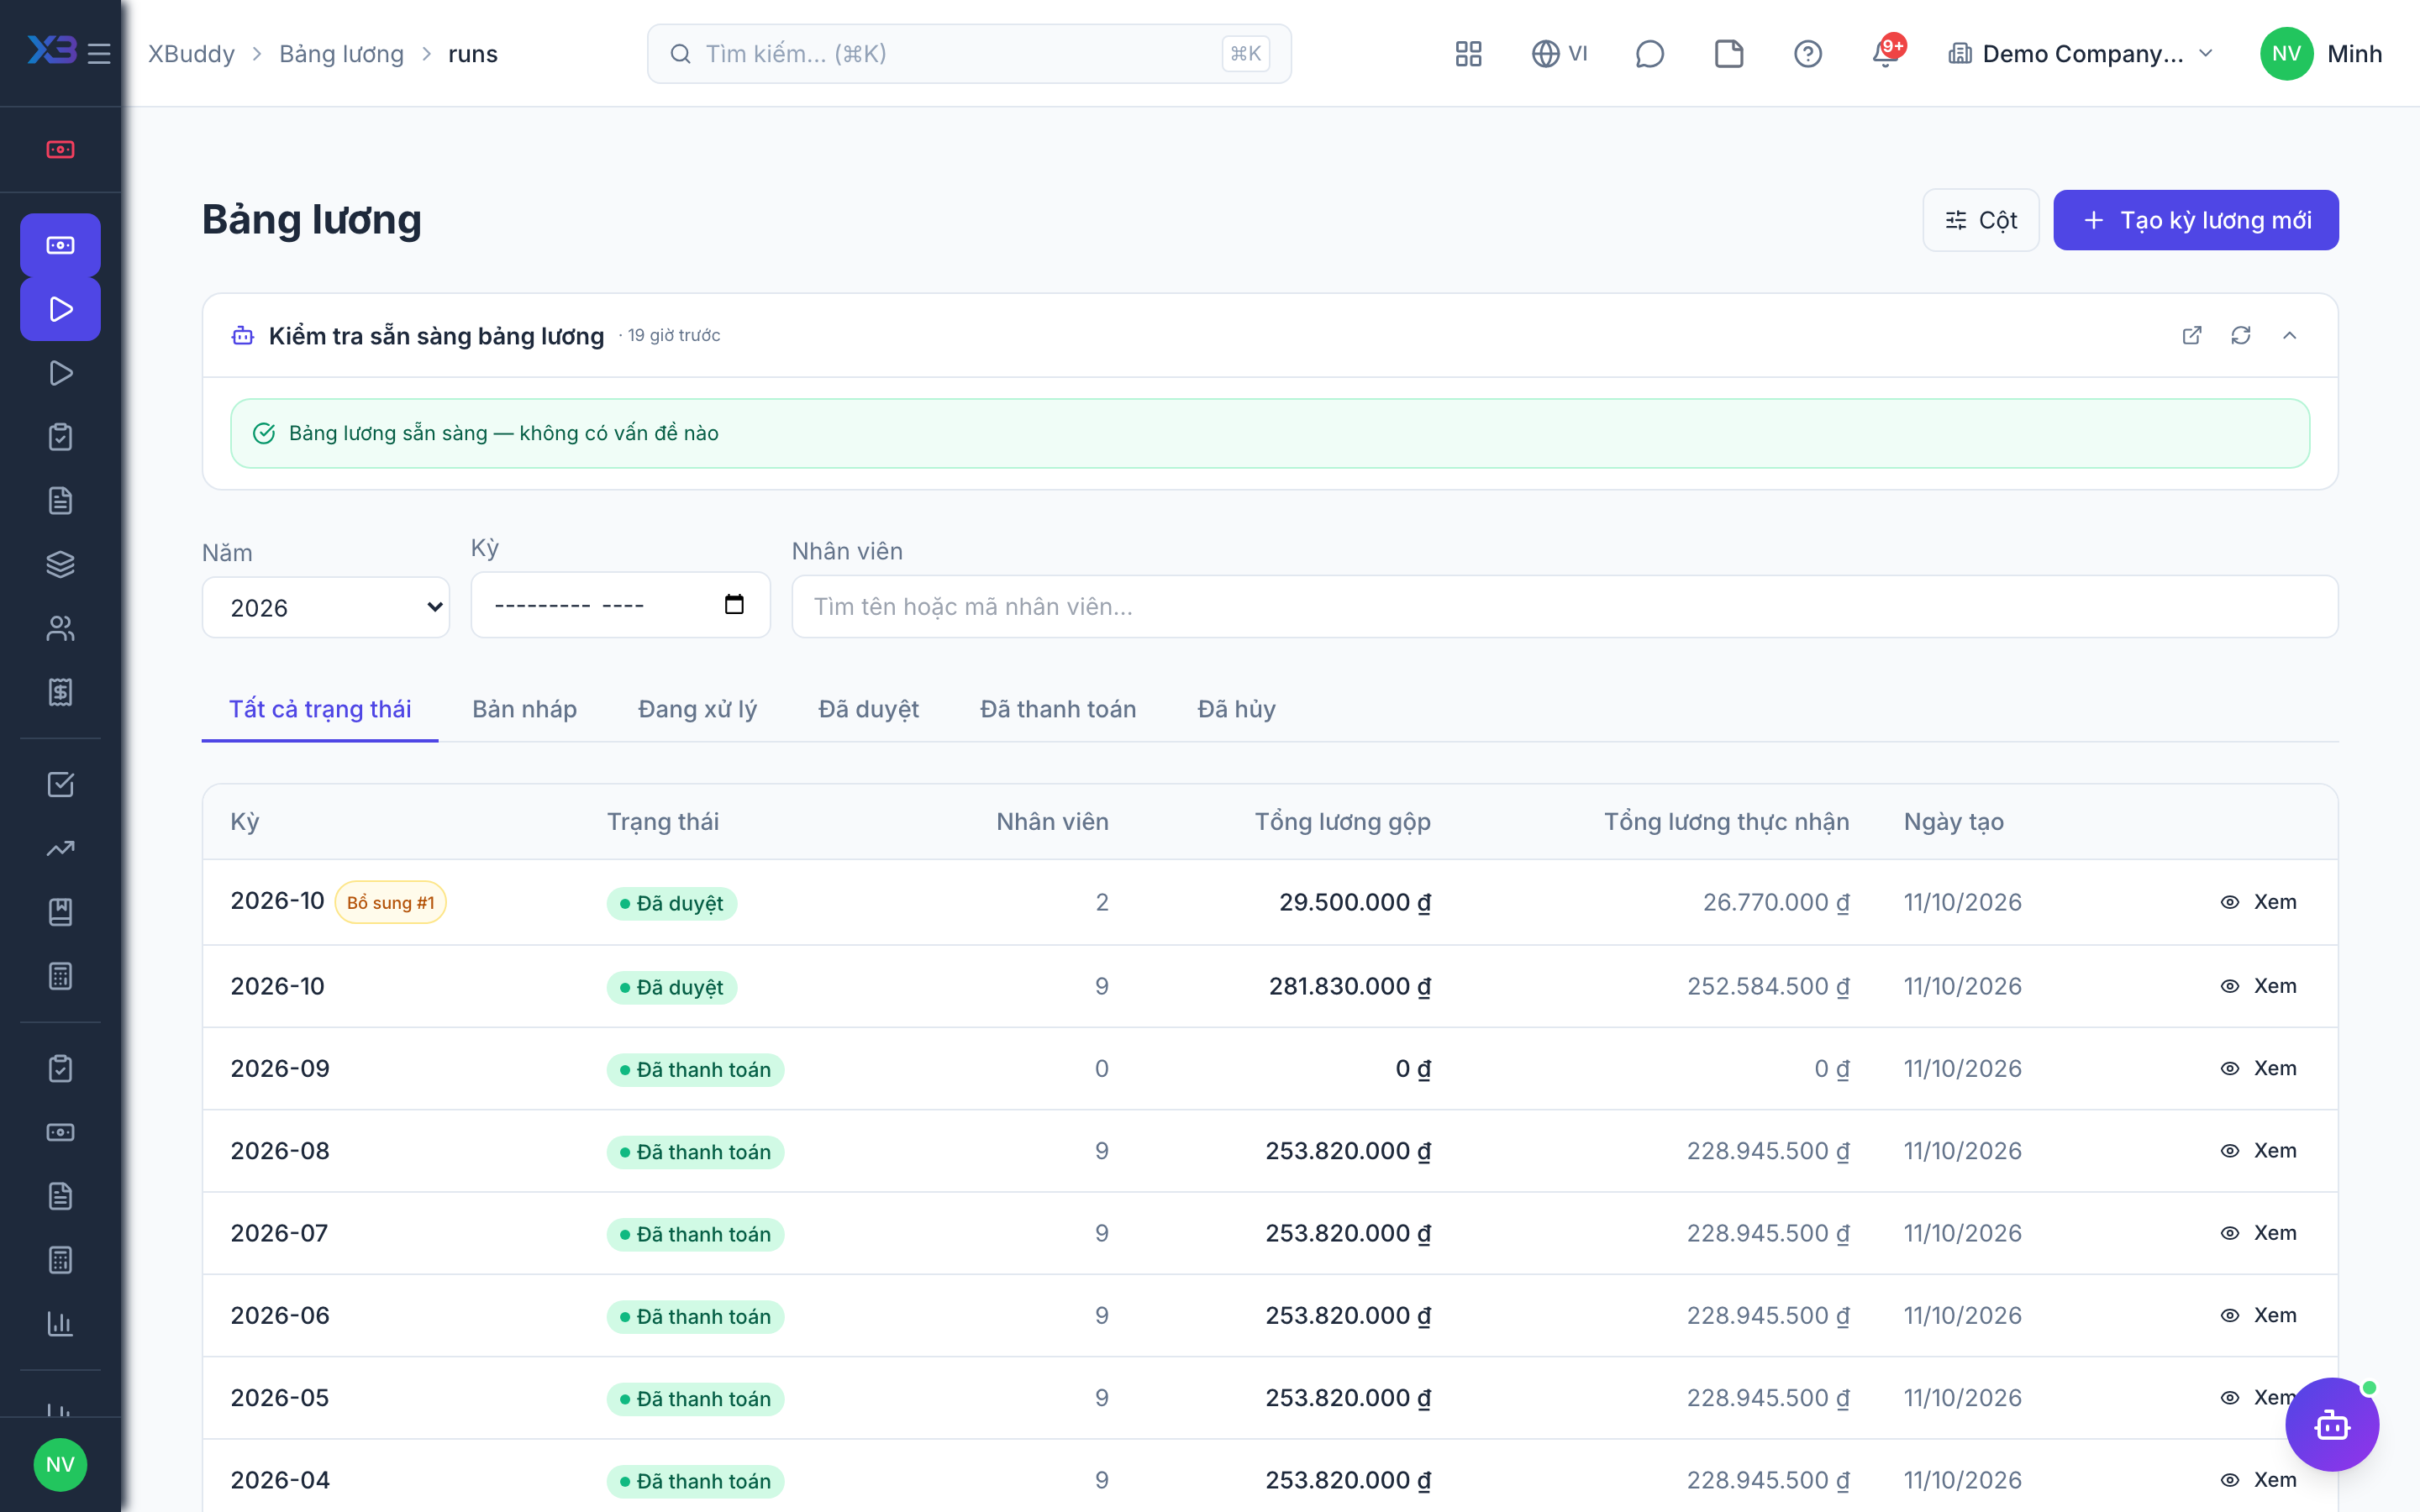The image size is (2420, 1512).
Task: Switch to Bản nháp tab
Action: pyautogui.click(x=524, y=709)
